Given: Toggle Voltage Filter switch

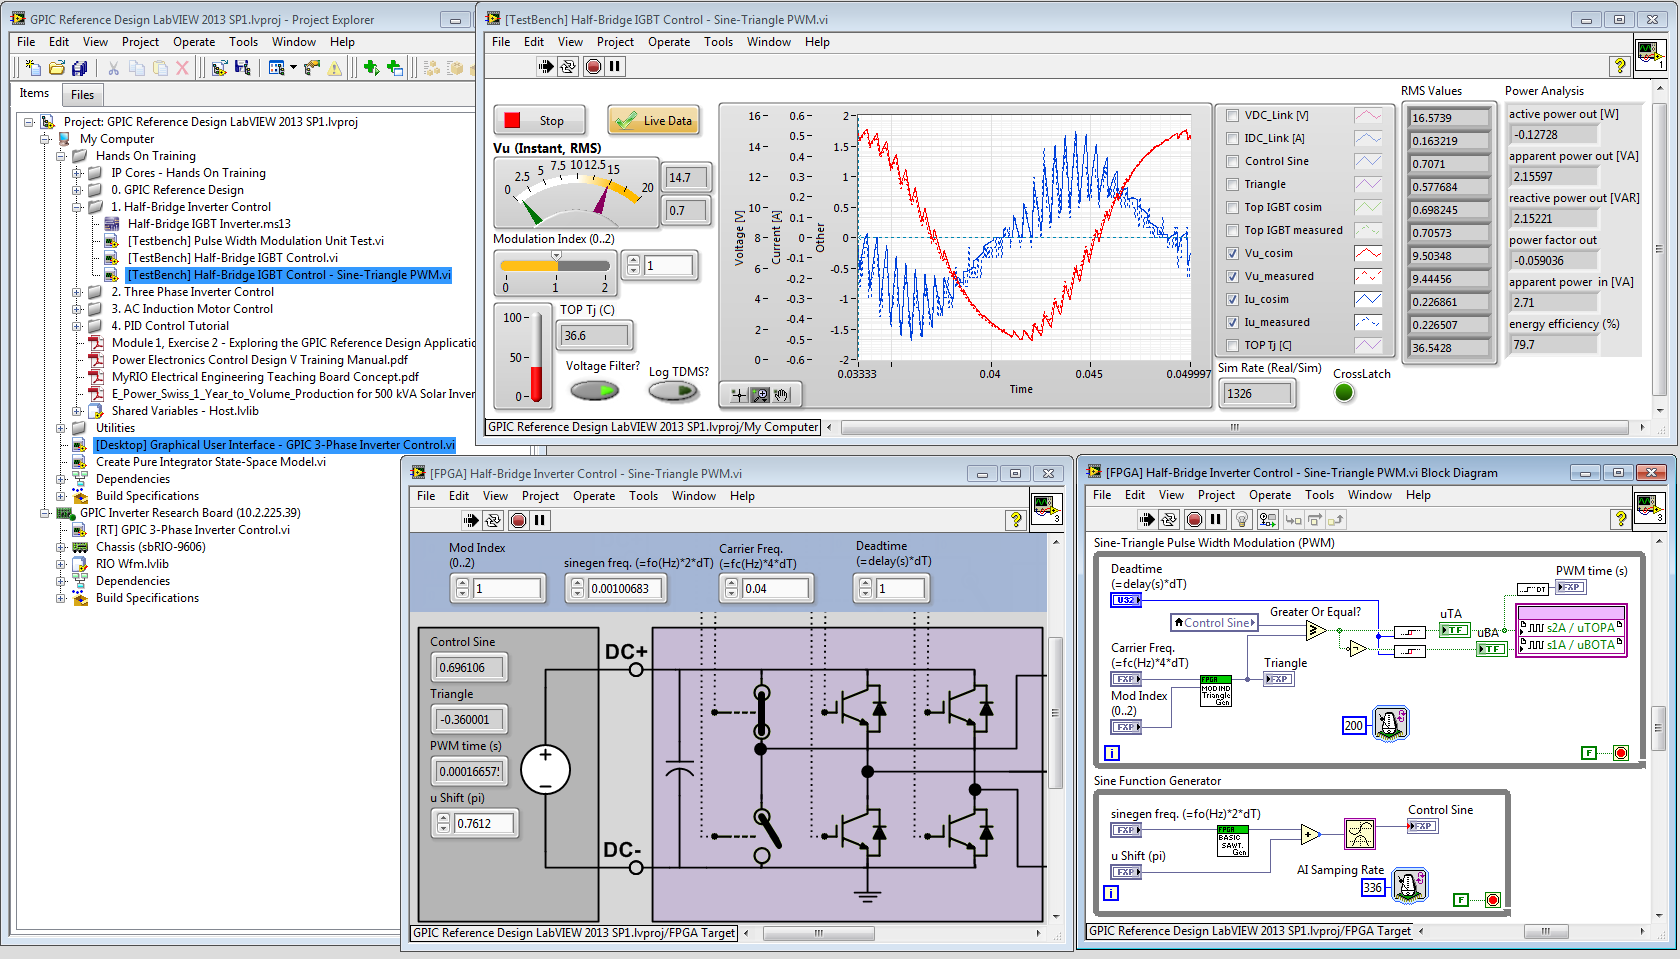Looking at the screenshot, I should [x=595, y=391].
